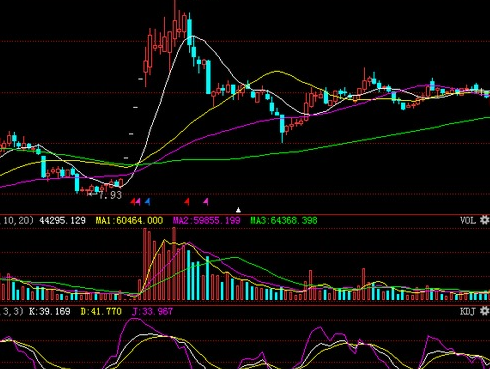Click the D:41.770 KDJ value
490x369 pixels.
pyautogui.click(x=101, y=312)
